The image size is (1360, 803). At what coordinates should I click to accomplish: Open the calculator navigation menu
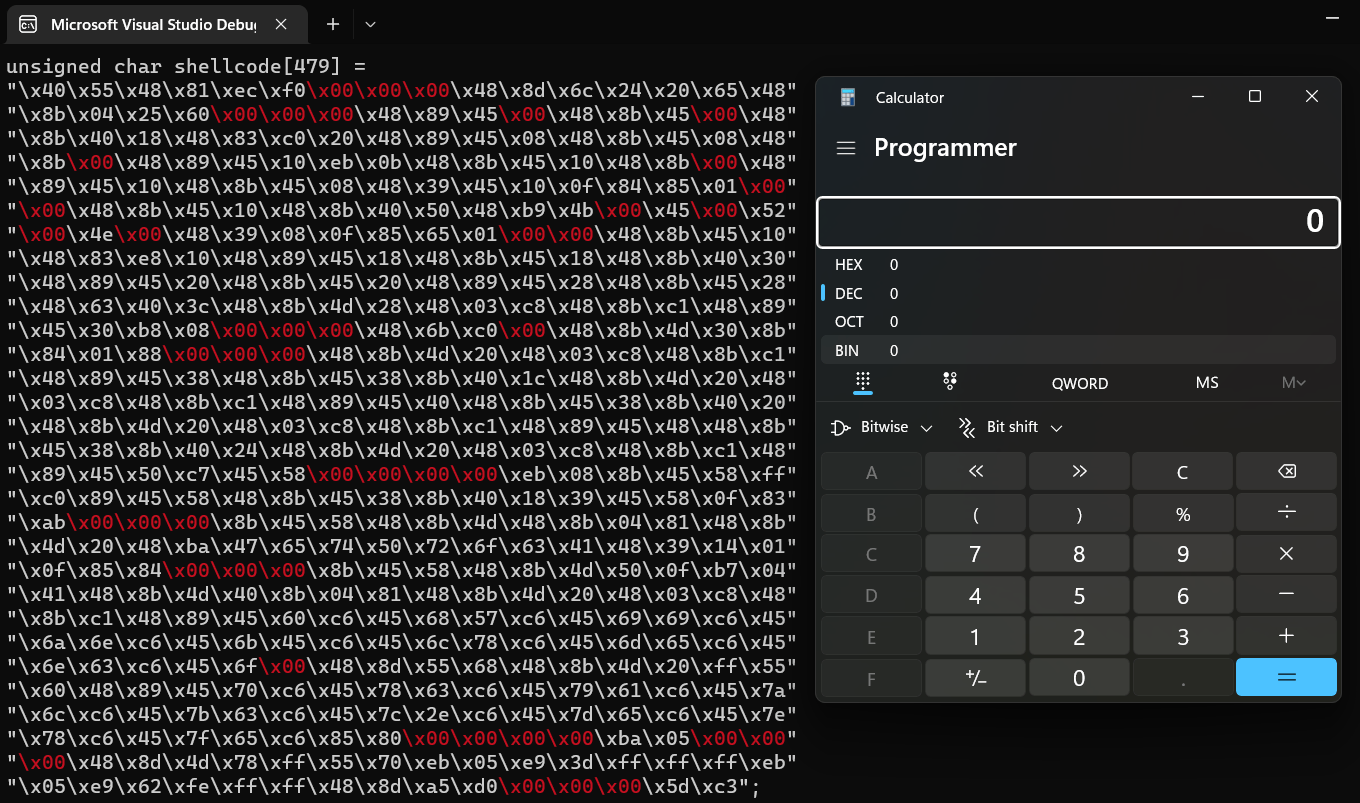click(845, 147)
